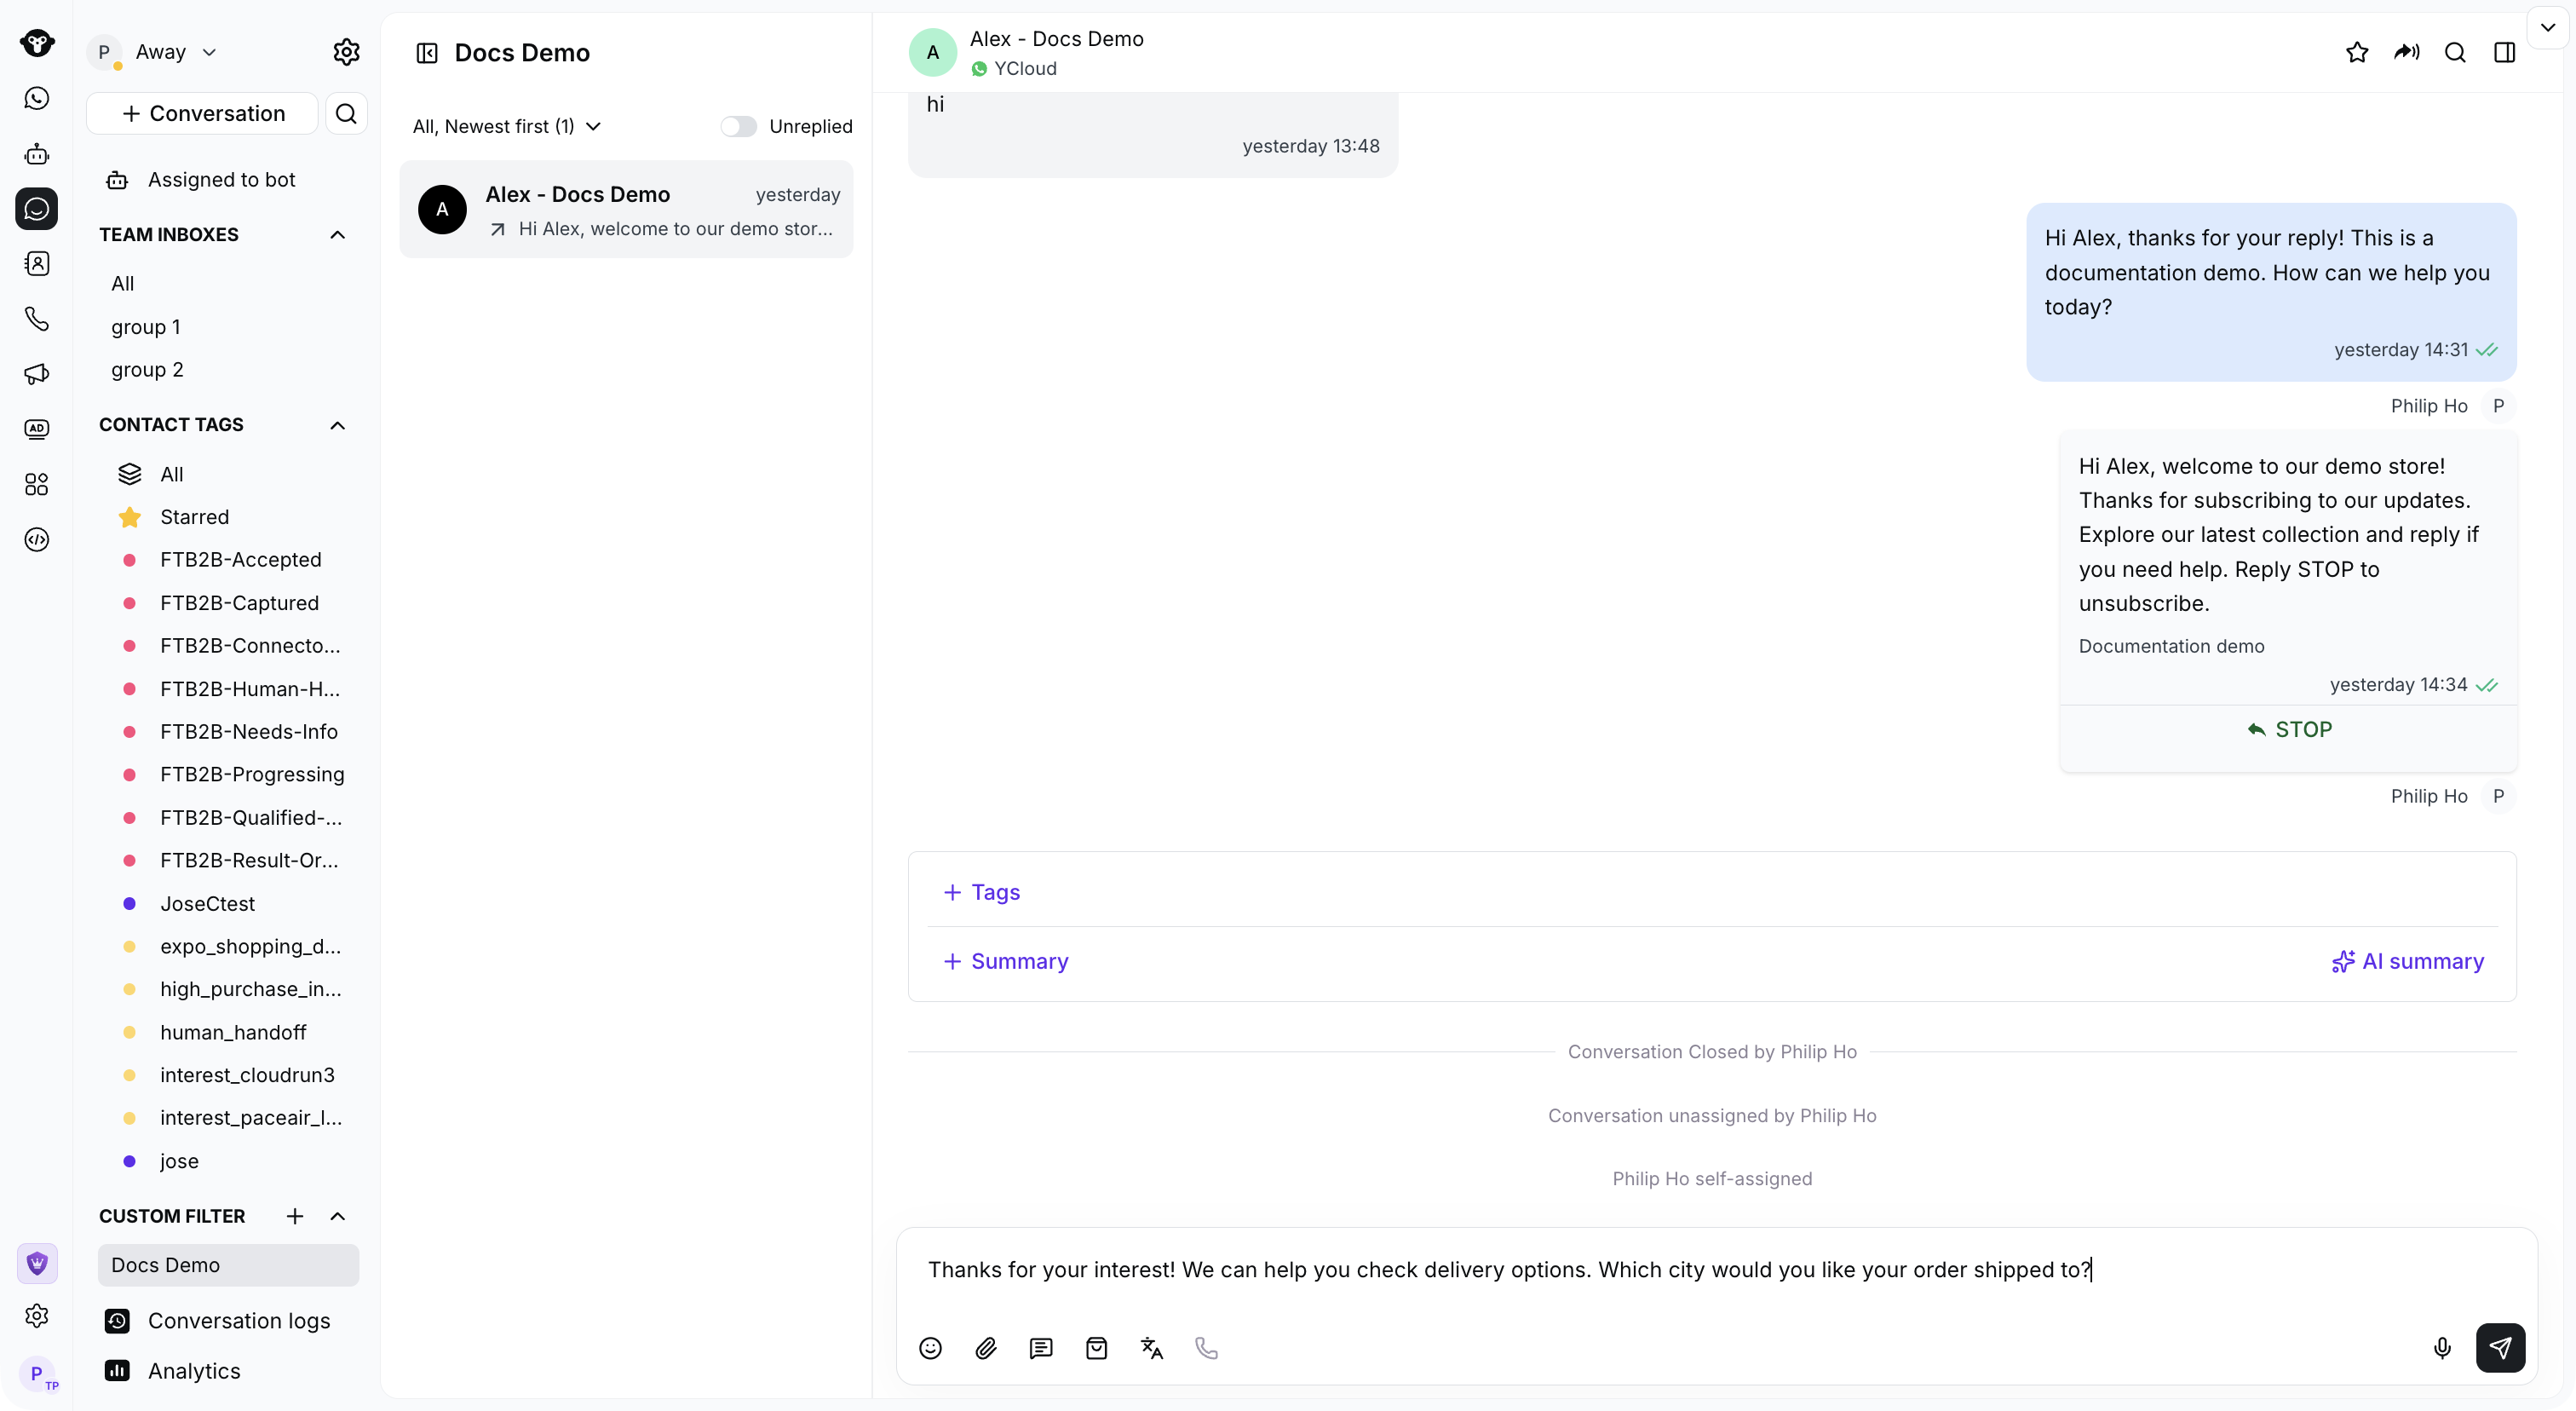The image size is (2576, 1411).
Task: Open the developer code icon in sidebar
Action: (x=37, y=540)
